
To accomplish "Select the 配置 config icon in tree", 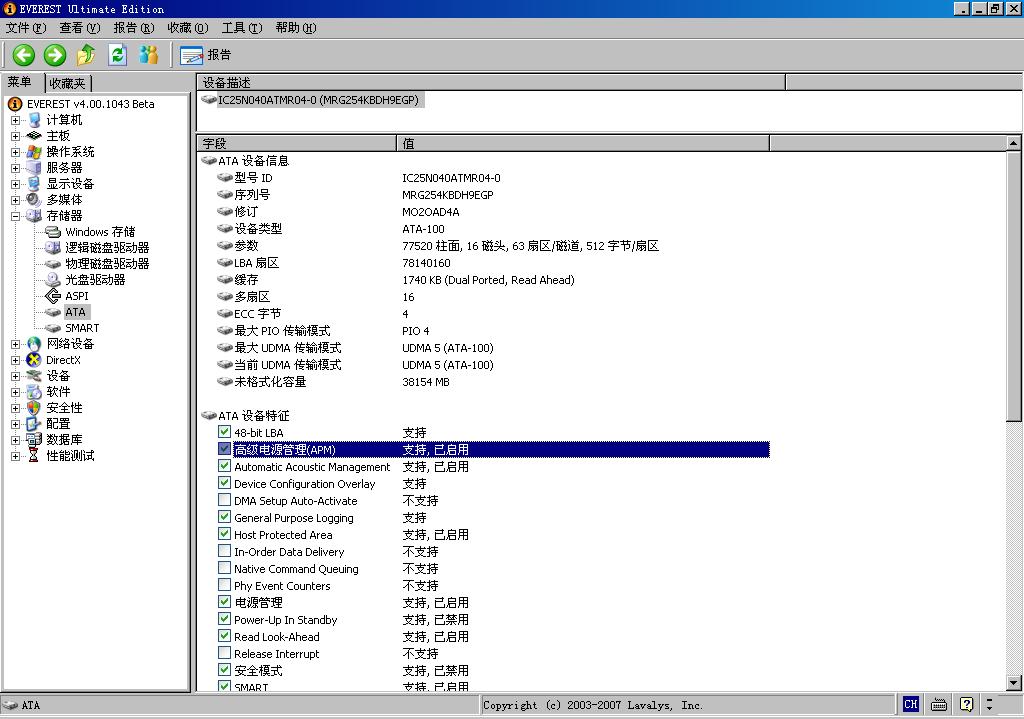I will pos(35,424).
